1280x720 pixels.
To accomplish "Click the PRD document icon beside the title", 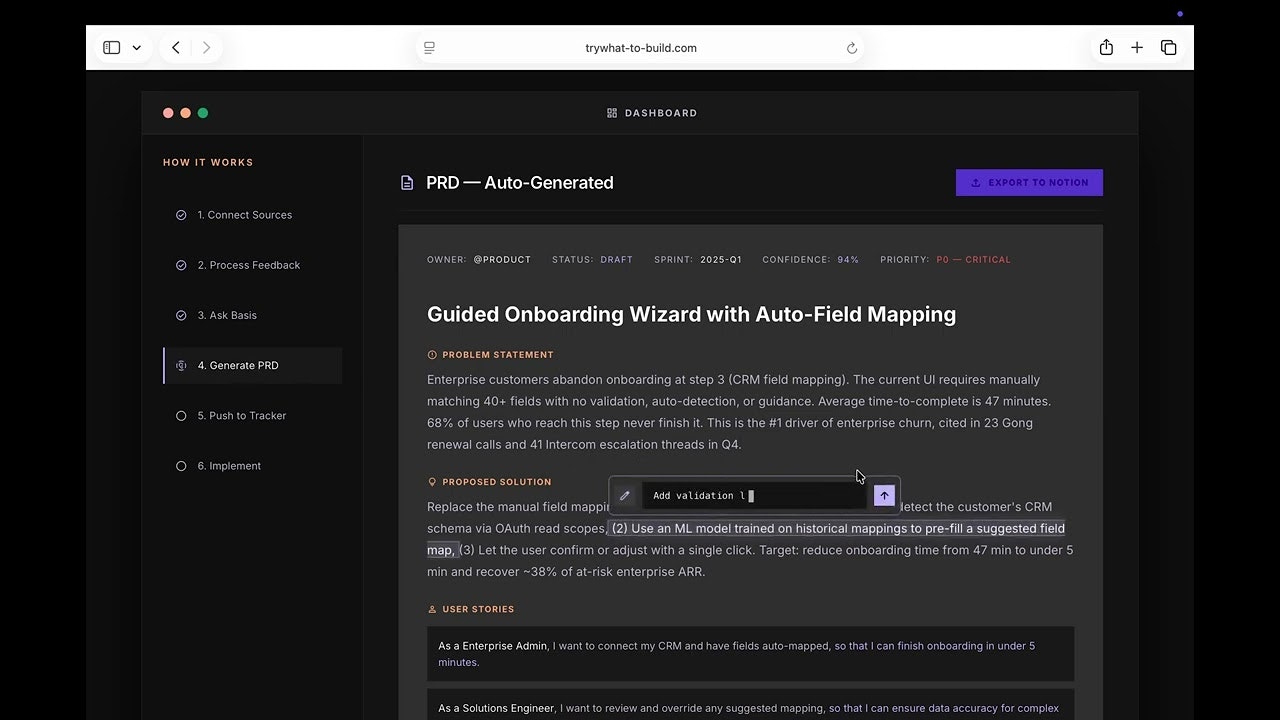I will (406, 183).
